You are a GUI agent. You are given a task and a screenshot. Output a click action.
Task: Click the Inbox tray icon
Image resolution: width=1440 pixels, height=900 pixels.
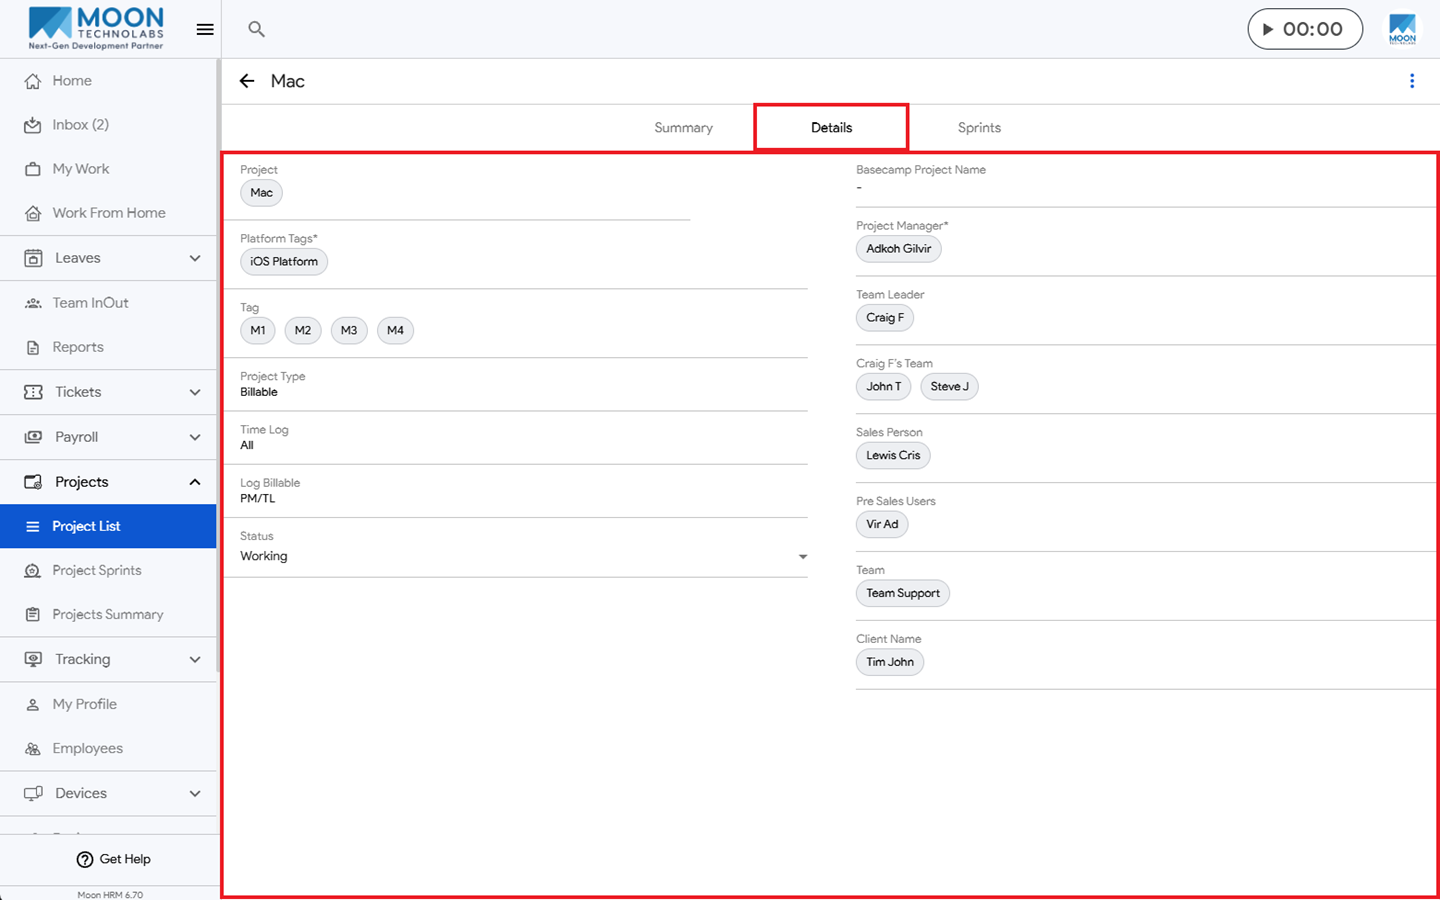coord(33,125)
